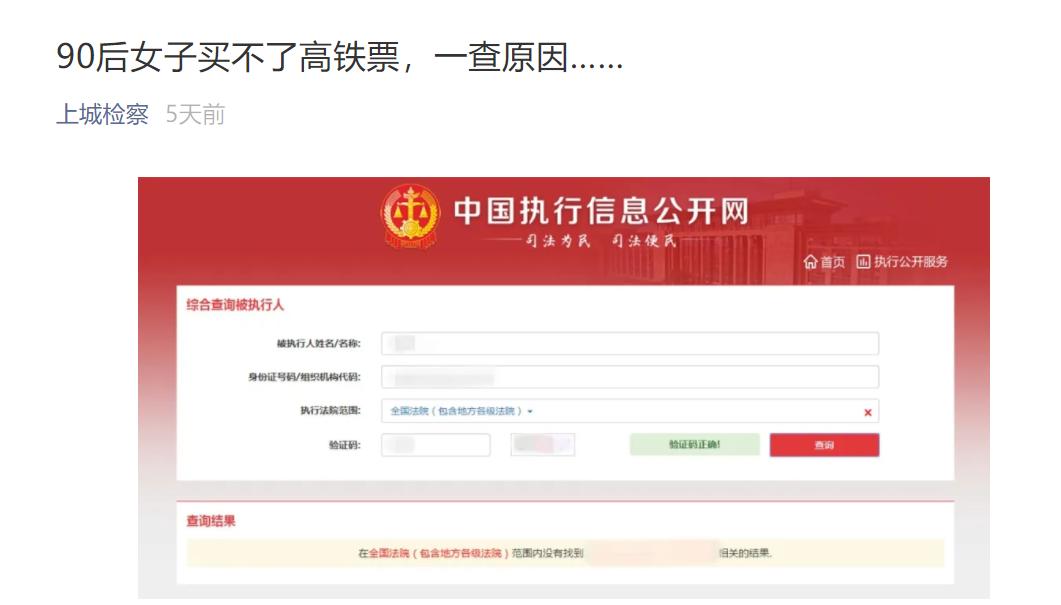Click the 执行公开服务 chart icon
The width and height of the screenshot is (1061, 605).
(863, 261)
